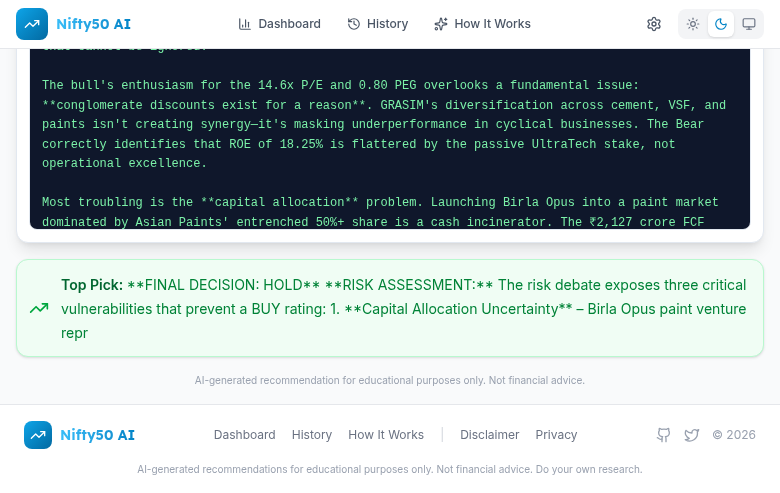This screenshot has height=493, width=780.
Task: Click the footer Twitter bird icon
Action: pyautogui.click(x=691, y=435)
